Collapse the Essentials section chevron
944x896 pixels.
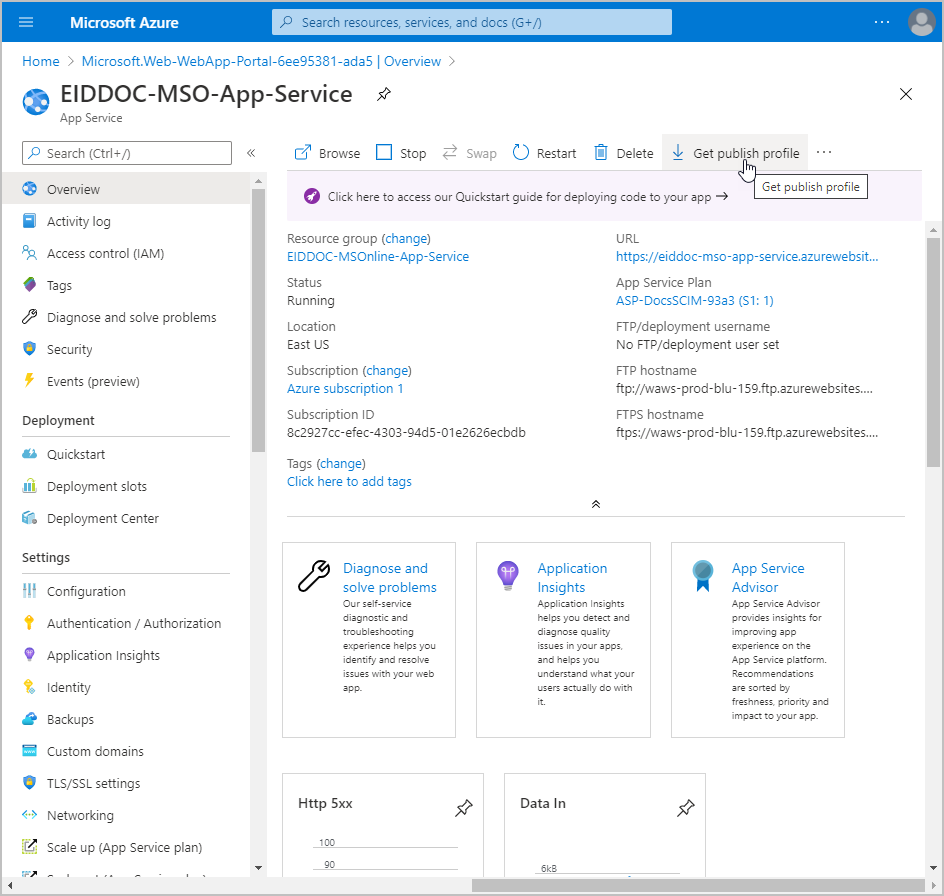(x=596, y=504)
